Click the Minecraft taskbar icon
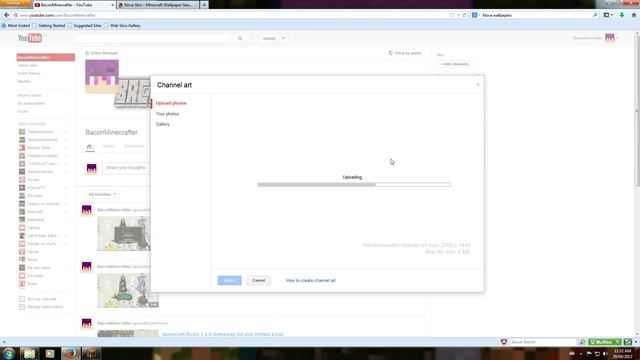This screenshot has width=640, height=360. pos(91,353)
